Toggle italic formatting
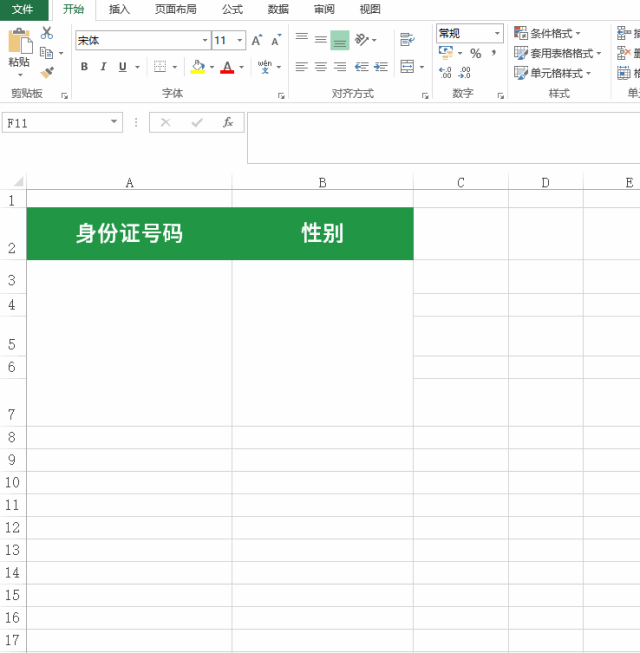This screenshot has width=640, height=653. click(103, 67)
